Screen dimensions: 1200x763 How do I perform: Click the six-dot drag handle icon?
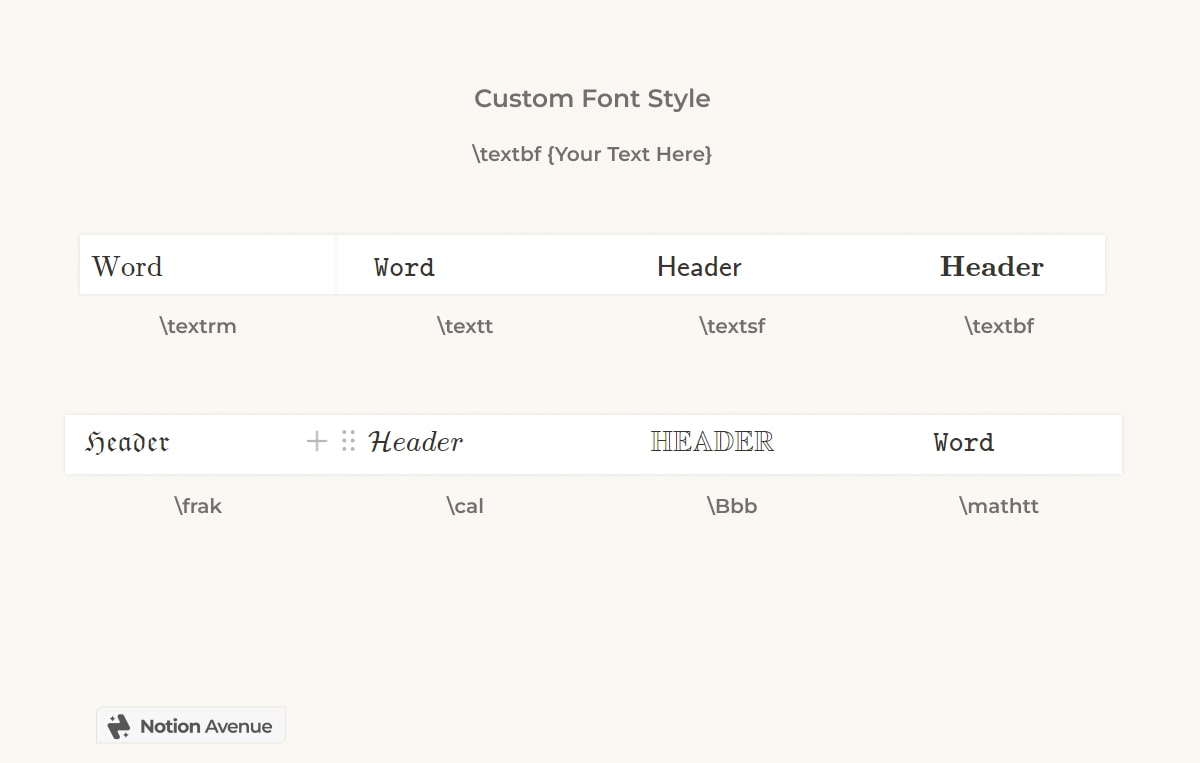[x=347, y=440]
